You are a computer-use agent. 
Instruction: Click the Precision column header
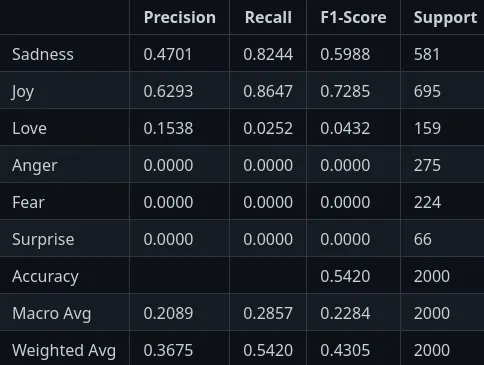(180, 17)
